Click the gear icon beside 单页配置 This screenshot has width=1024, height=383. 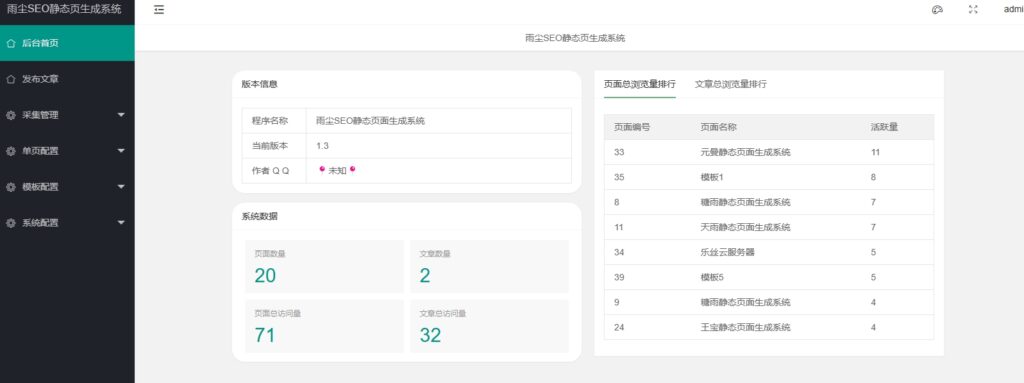[10, 151]
